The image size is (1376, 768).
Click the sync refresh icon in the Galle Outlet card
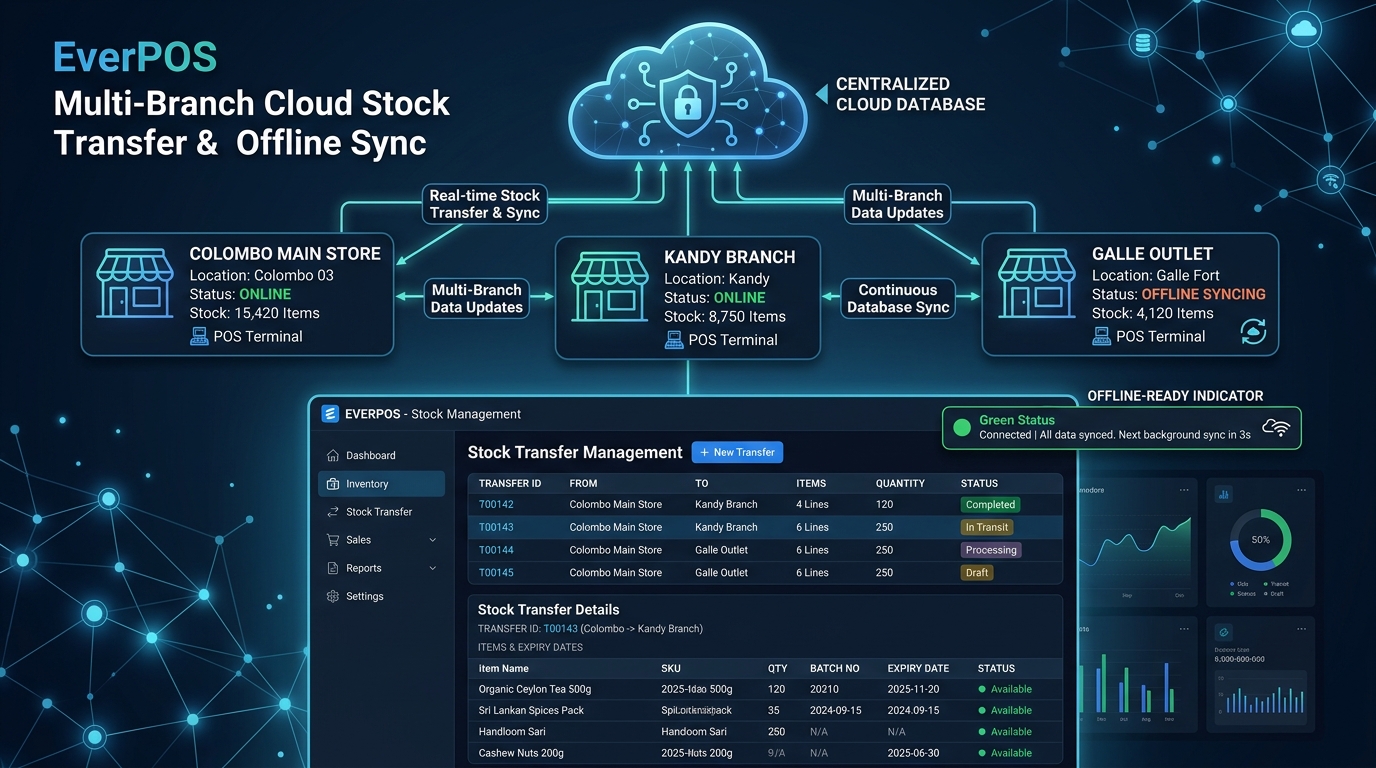(x=1253, y=332)
